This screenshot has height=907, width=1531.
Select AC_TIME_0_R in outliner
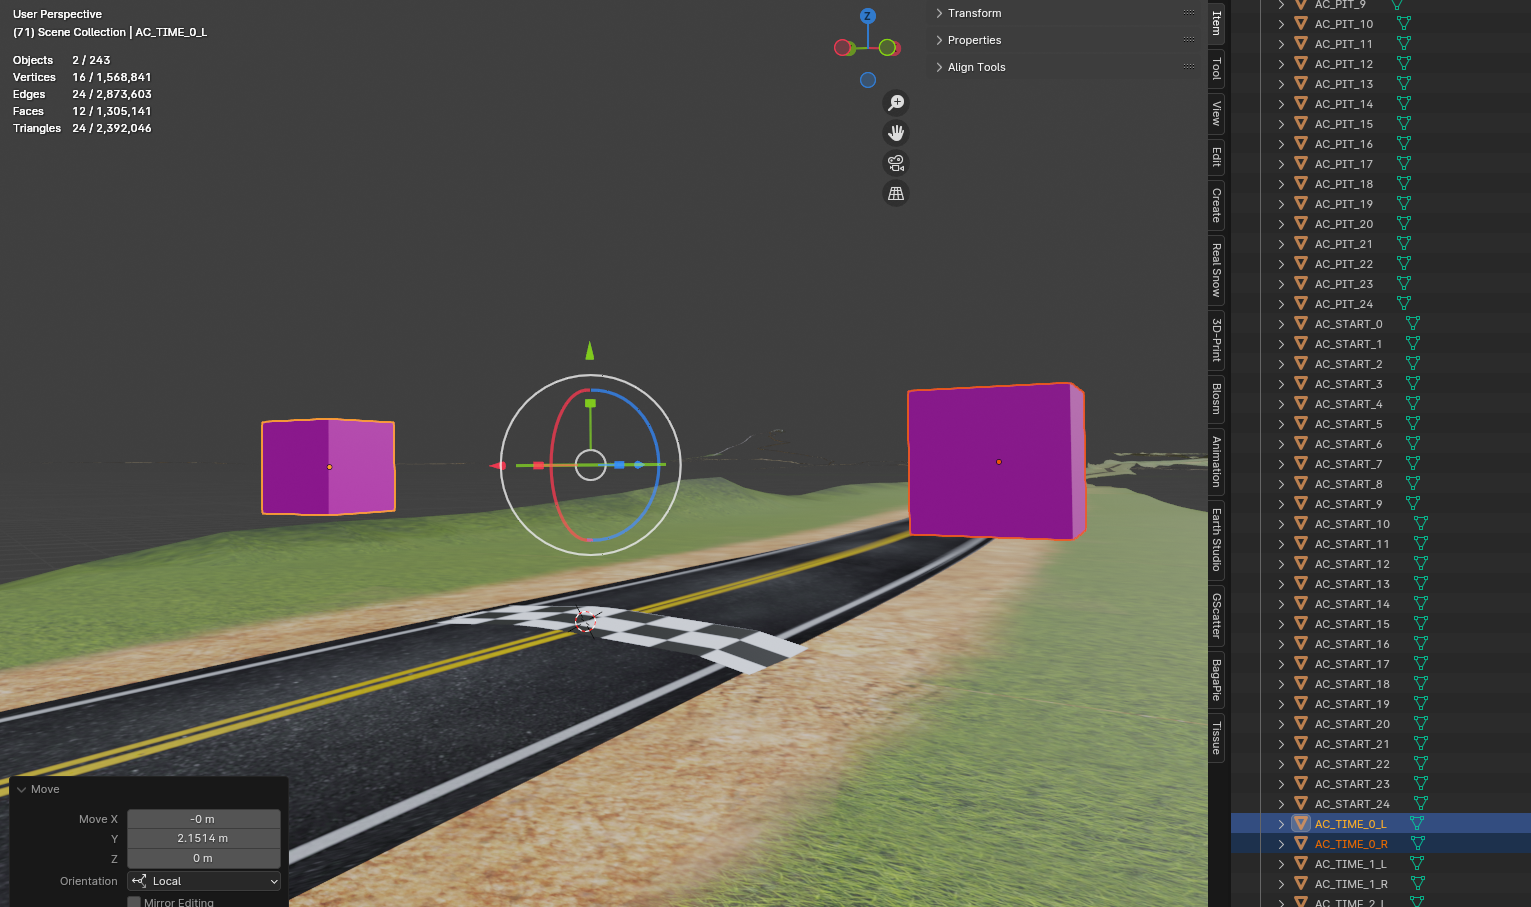[1351, 844]
